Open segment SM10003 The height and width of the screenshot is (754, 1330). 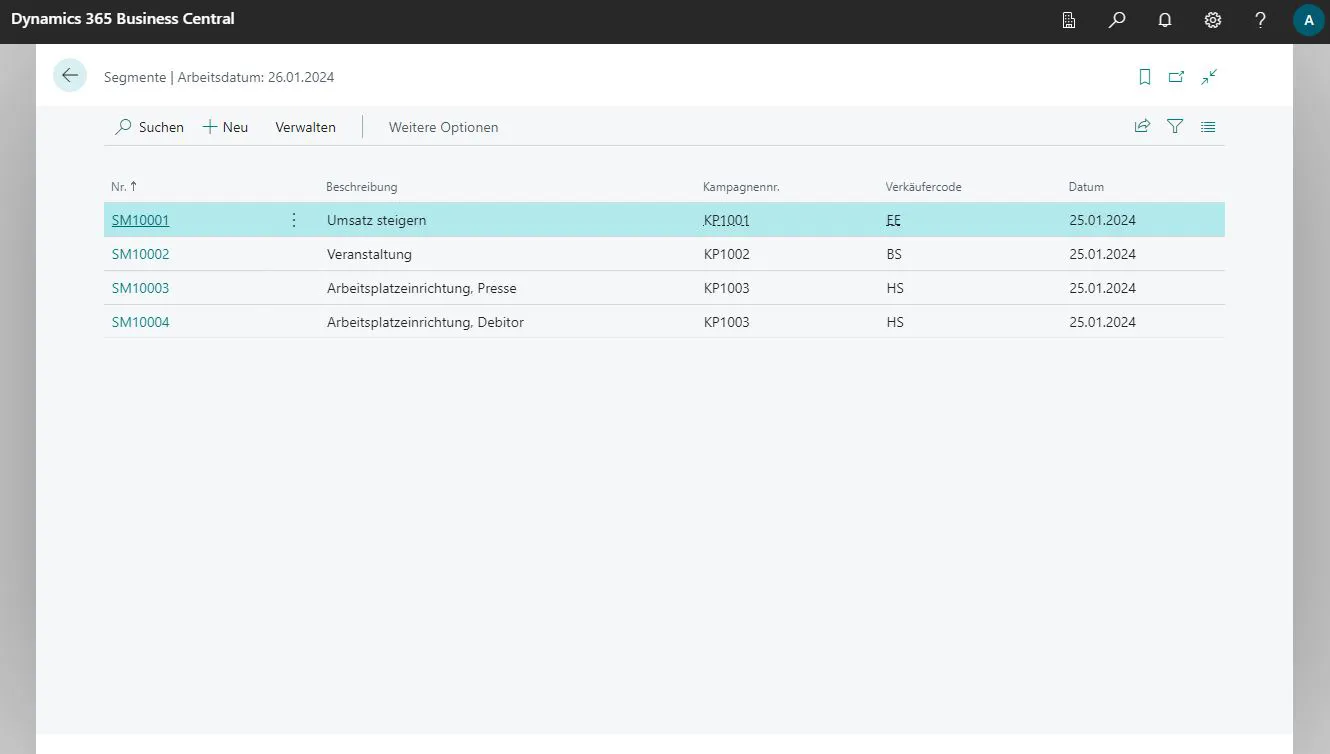141,288
